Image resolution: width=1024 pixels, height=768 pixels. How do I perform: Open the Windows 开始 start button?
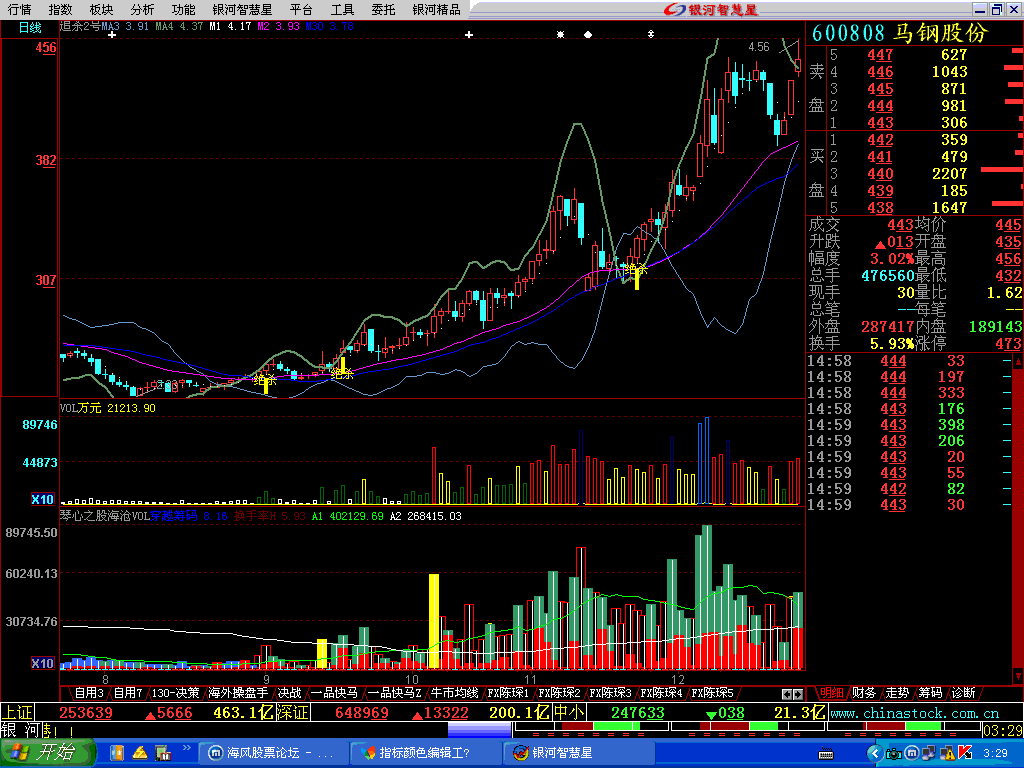click(46, 752)
